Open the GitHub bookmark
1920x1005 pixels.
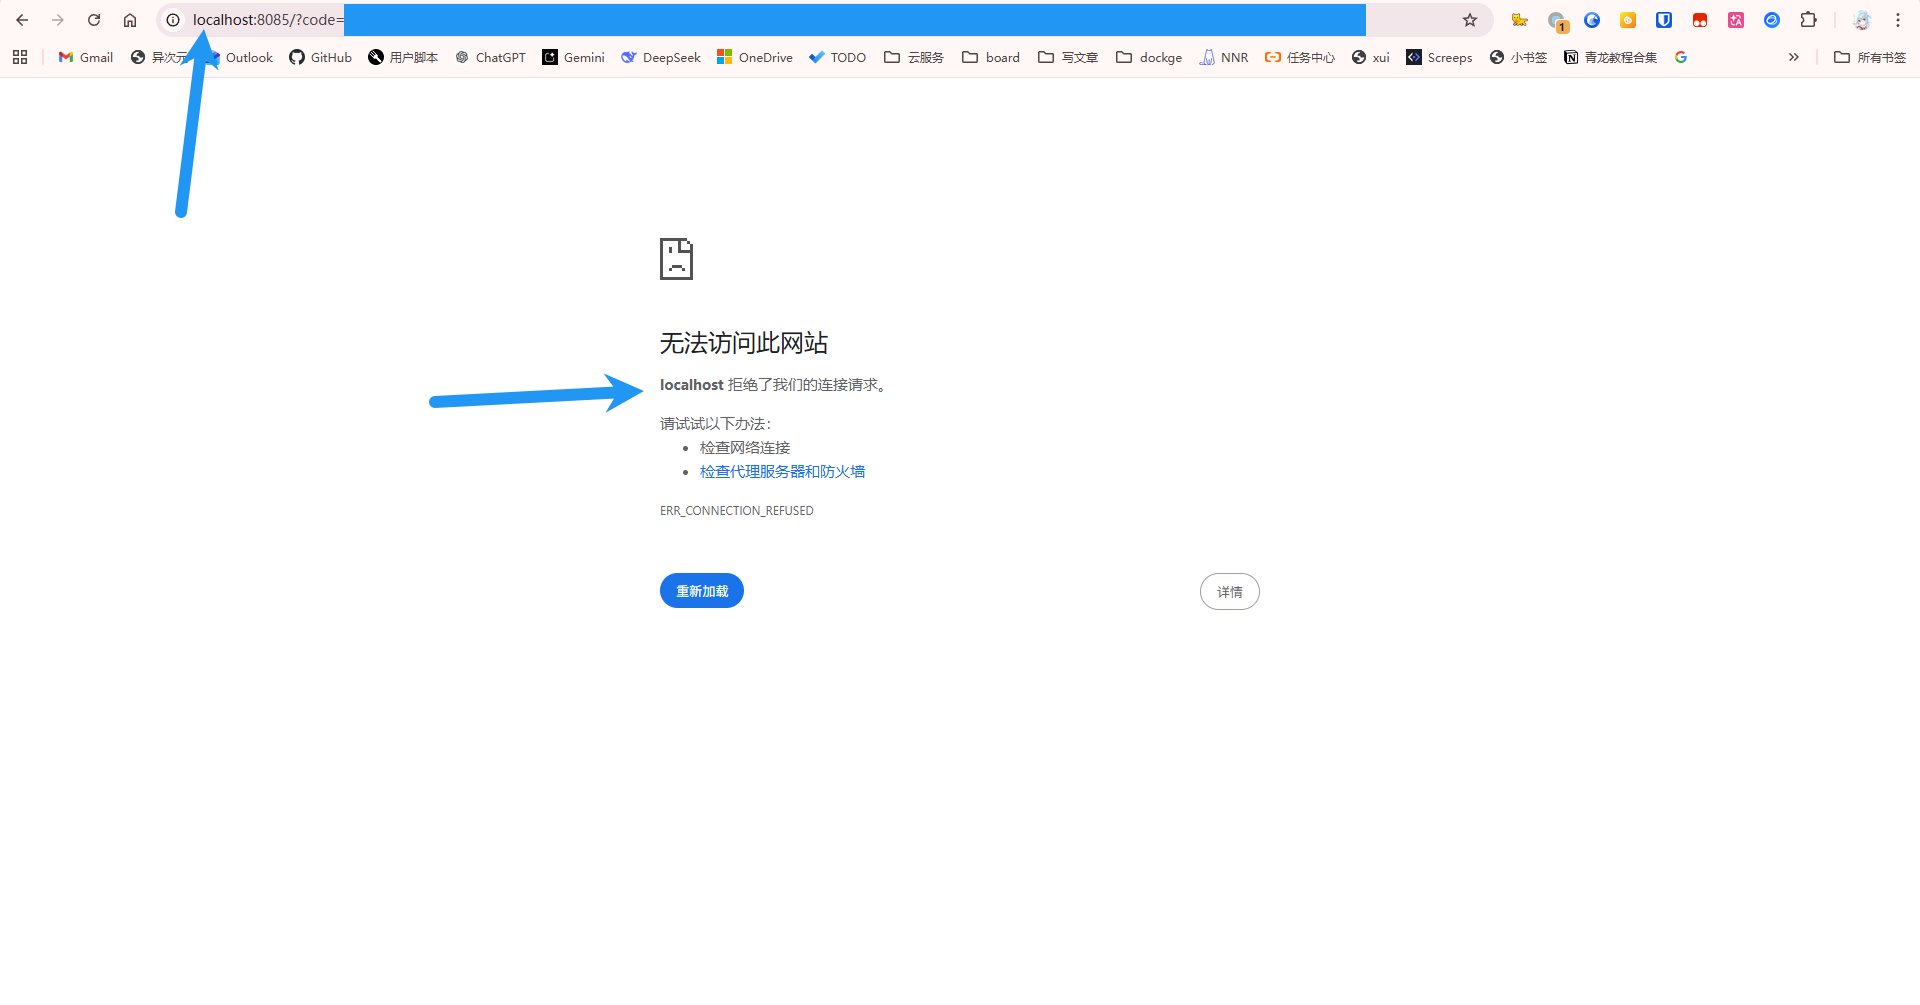click(x=321, y=57)
